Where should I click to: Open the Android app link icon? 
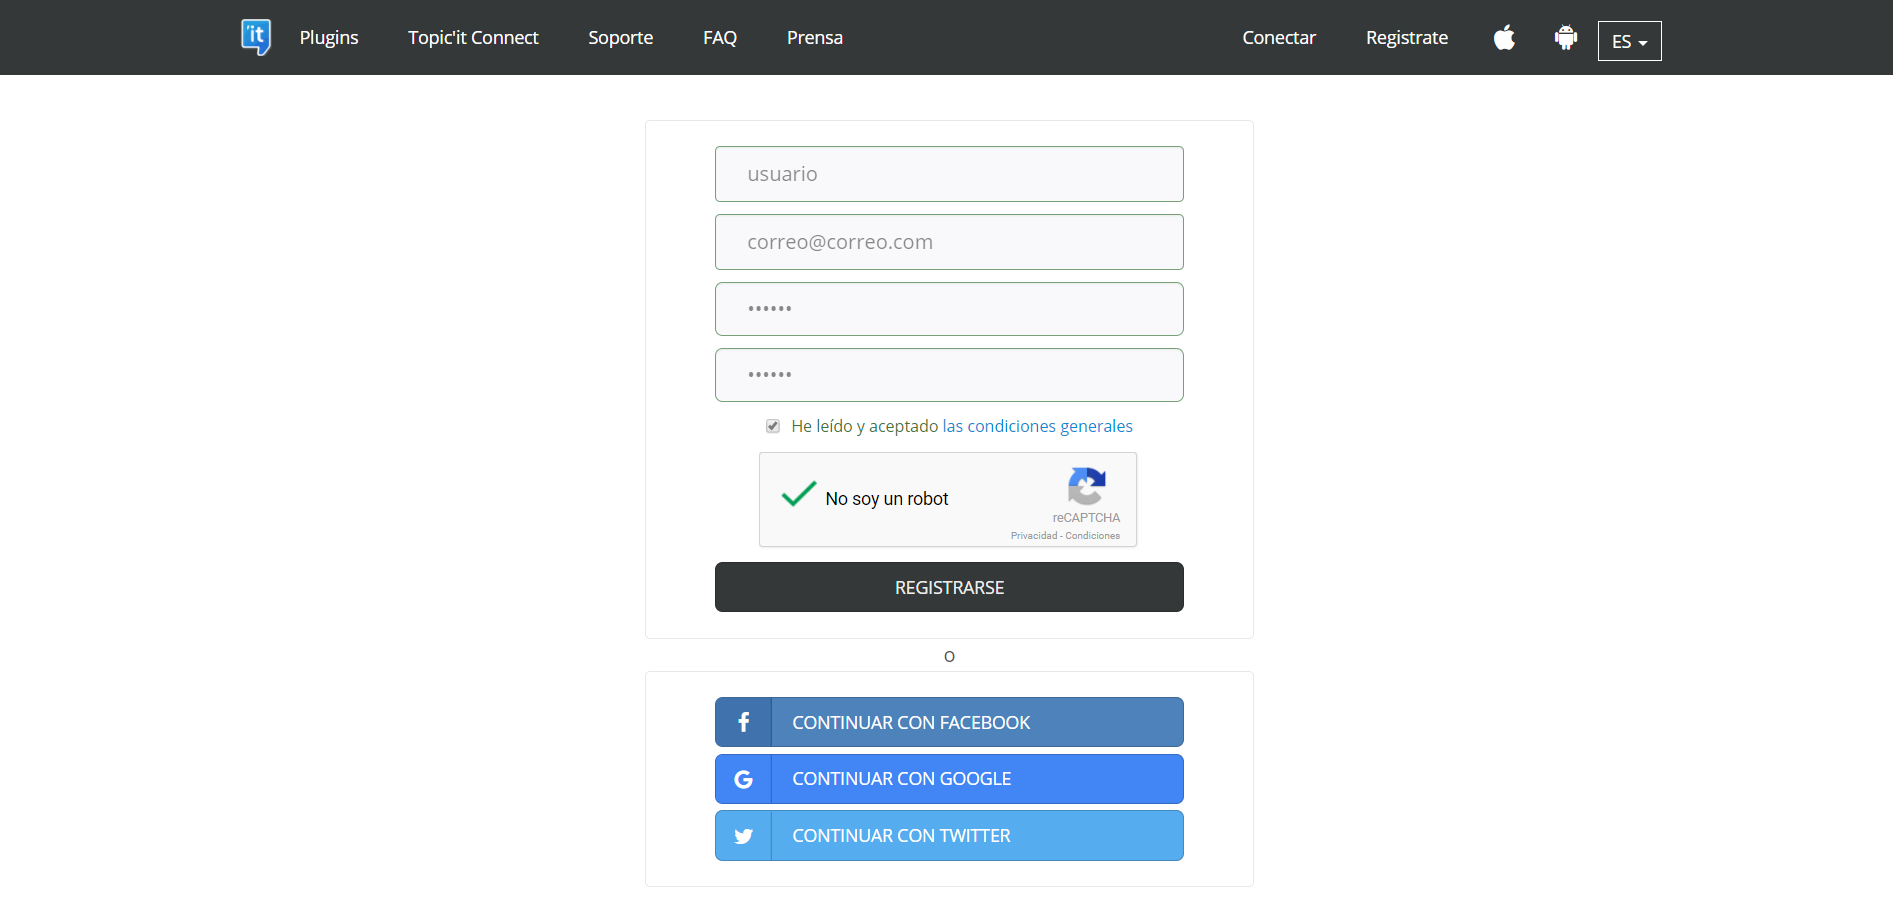click(1566, 38)
